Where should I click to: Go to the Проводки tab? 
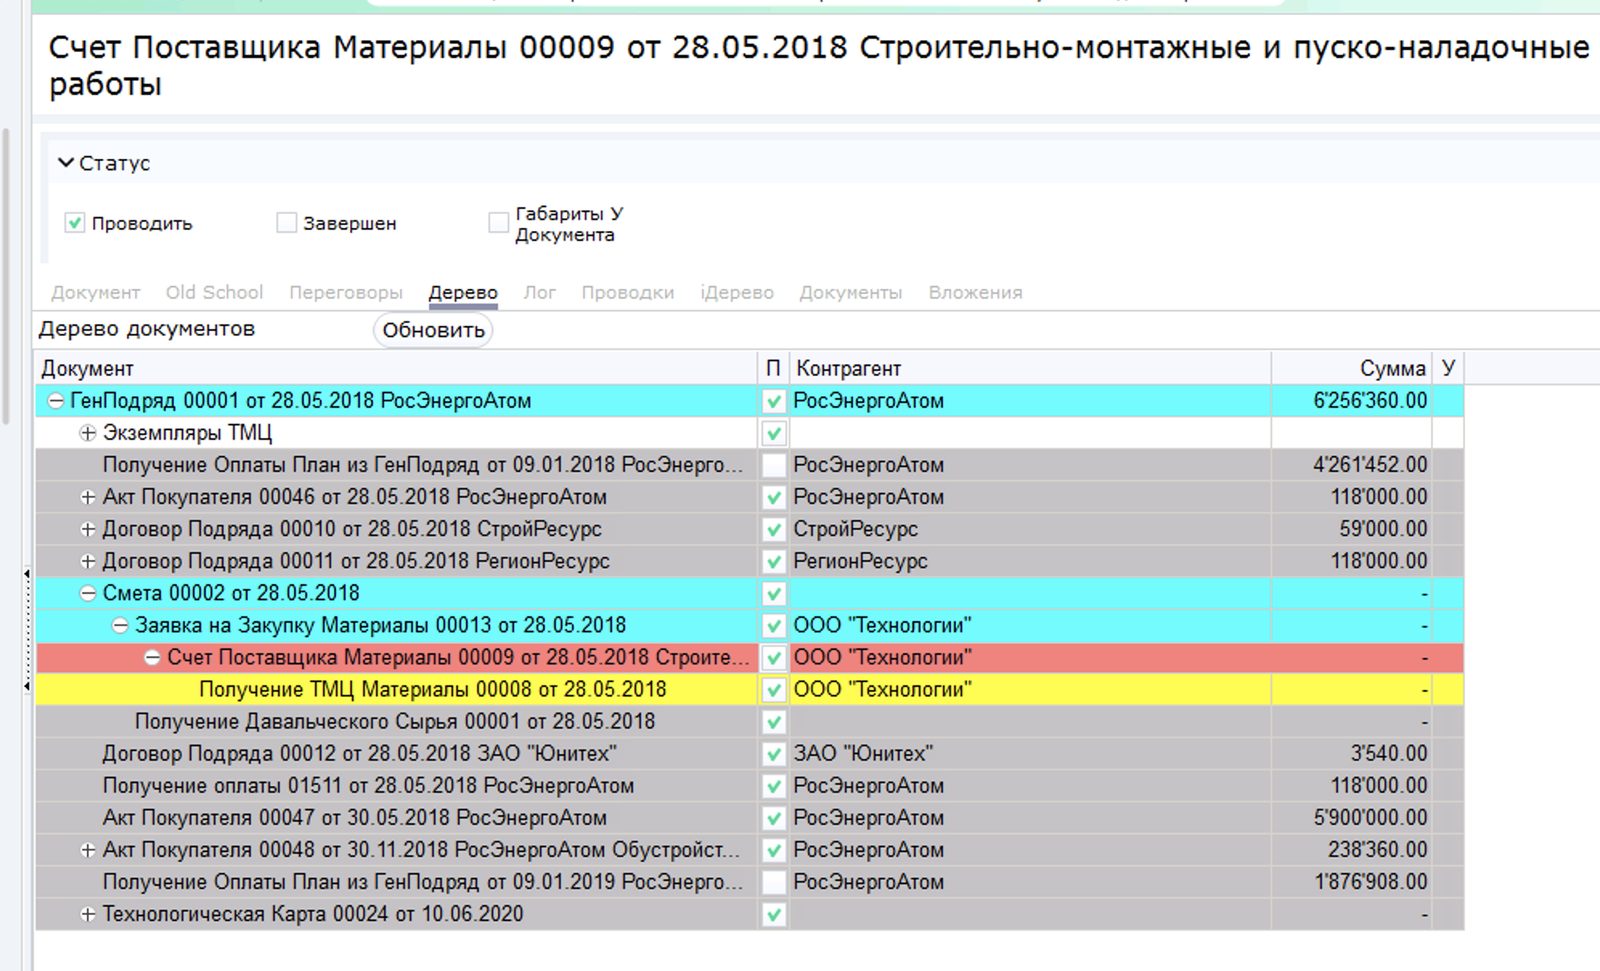(x=628, y=292)
